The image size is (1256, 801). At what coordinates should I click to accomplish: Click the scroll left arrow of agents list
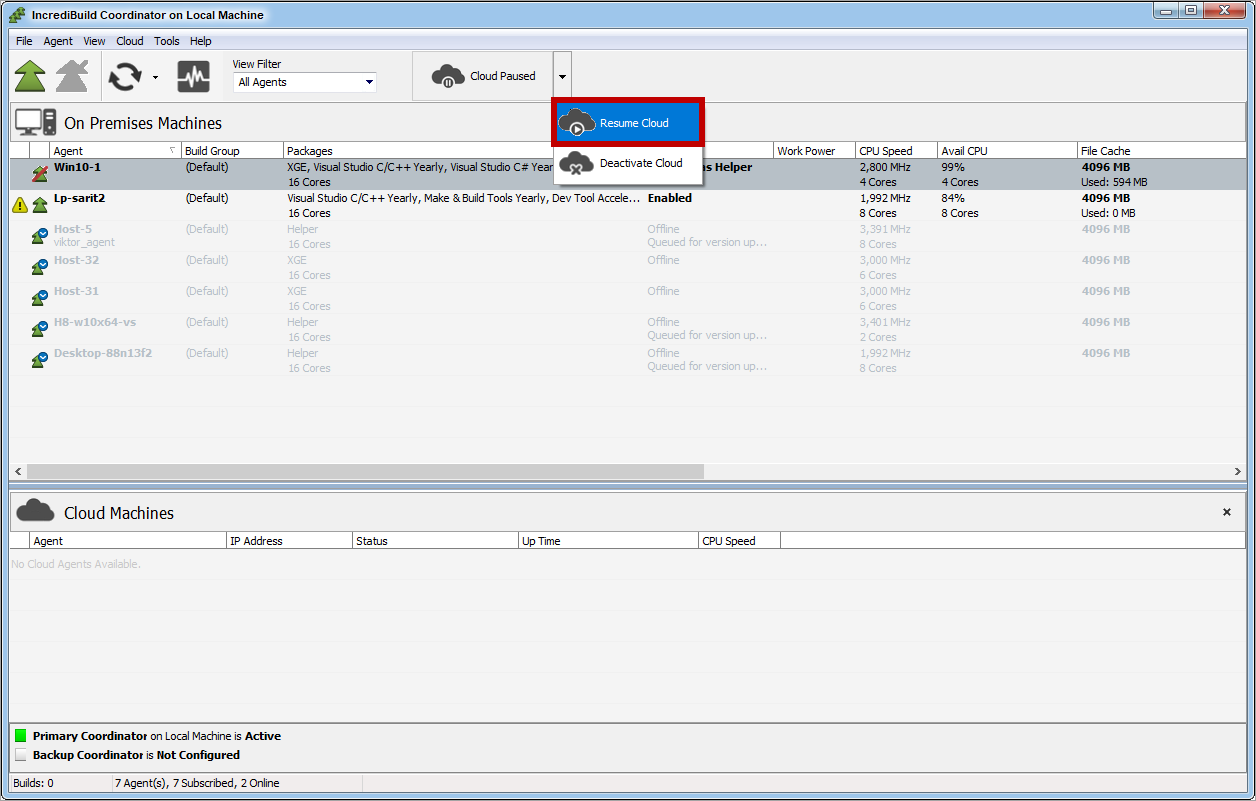(18, 471)
